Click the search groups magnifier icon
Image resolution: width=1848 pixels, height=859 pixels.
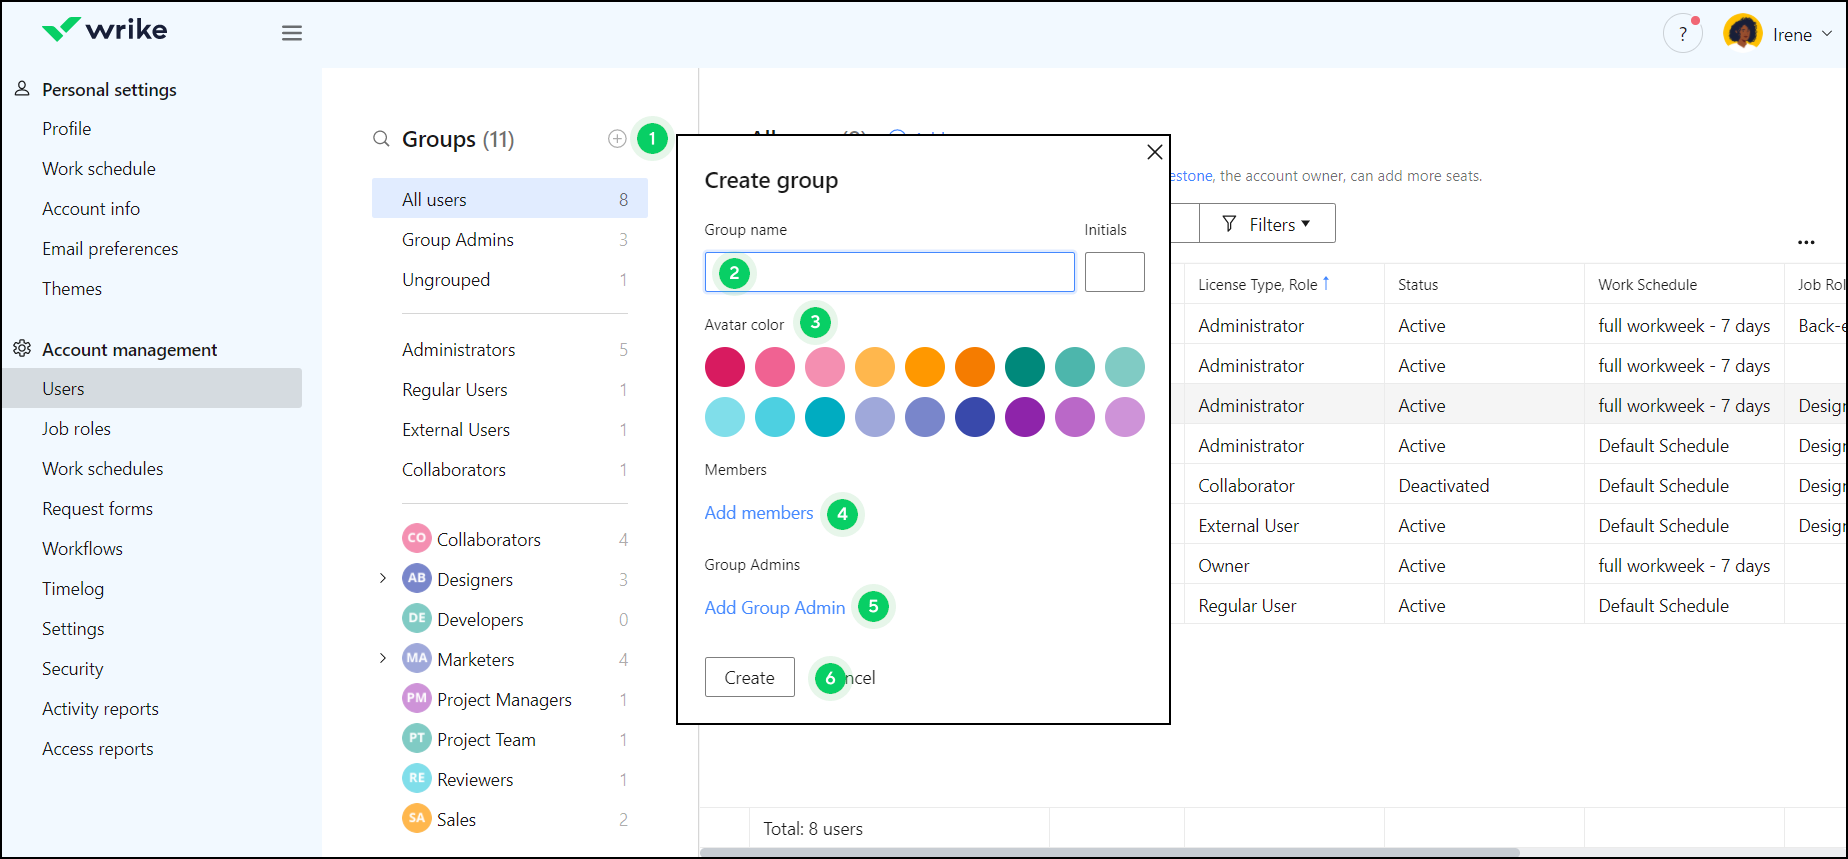[x=381, y=139]
